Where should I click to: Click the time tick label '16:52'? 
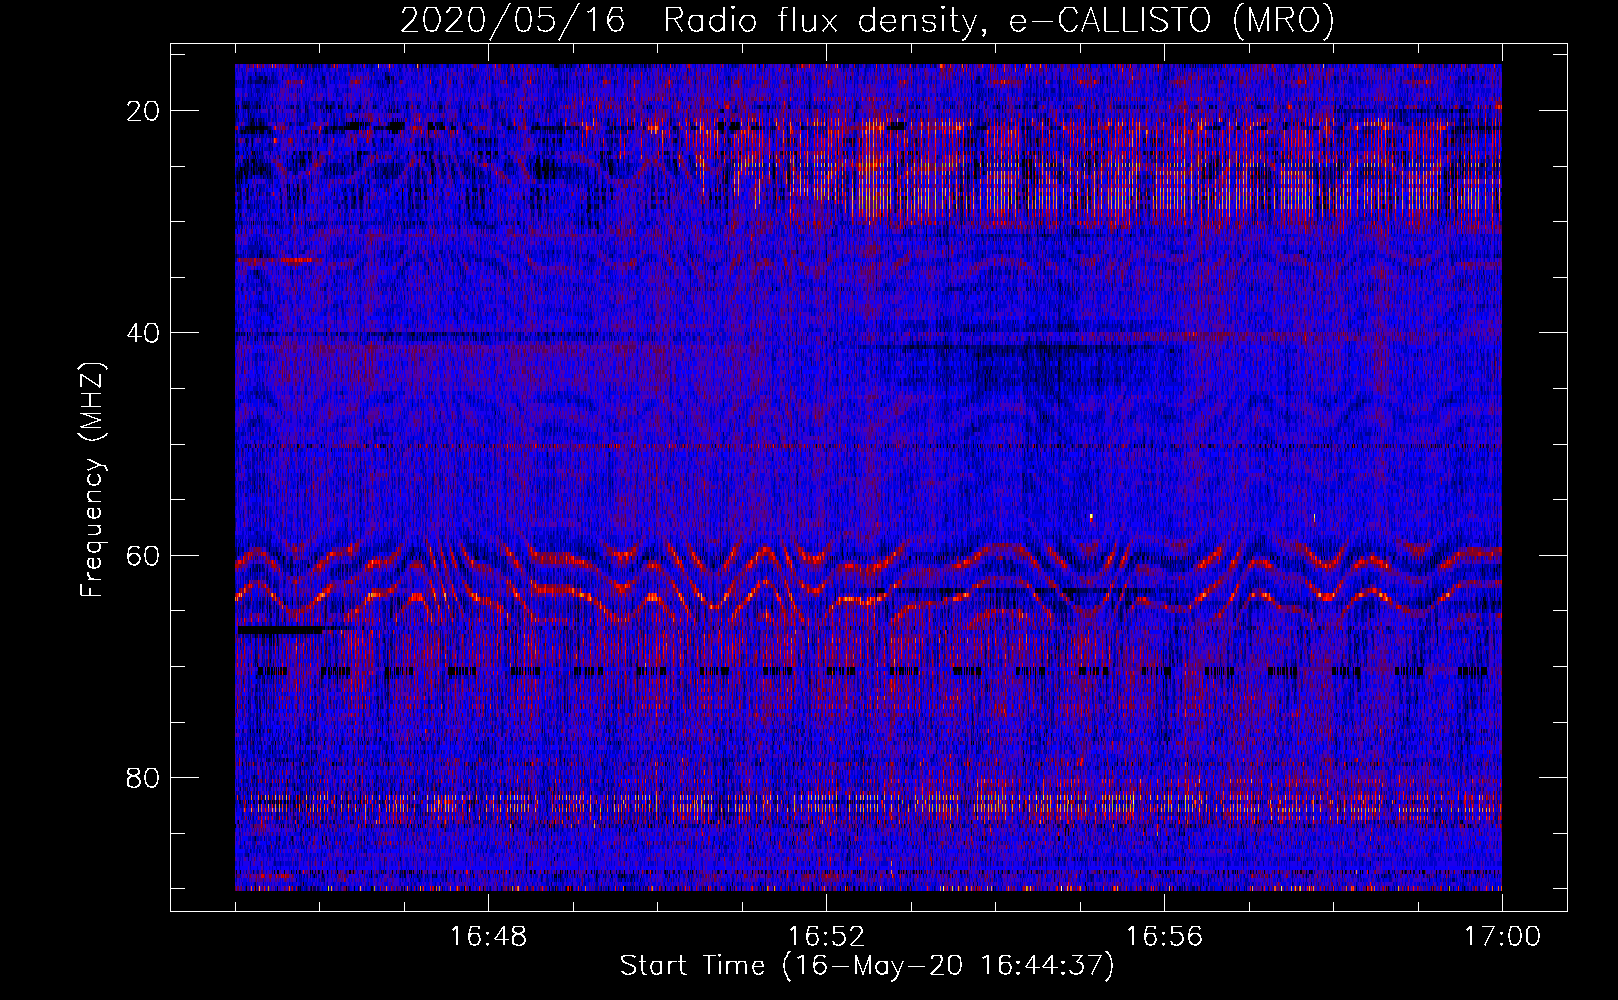pos(826,937)
